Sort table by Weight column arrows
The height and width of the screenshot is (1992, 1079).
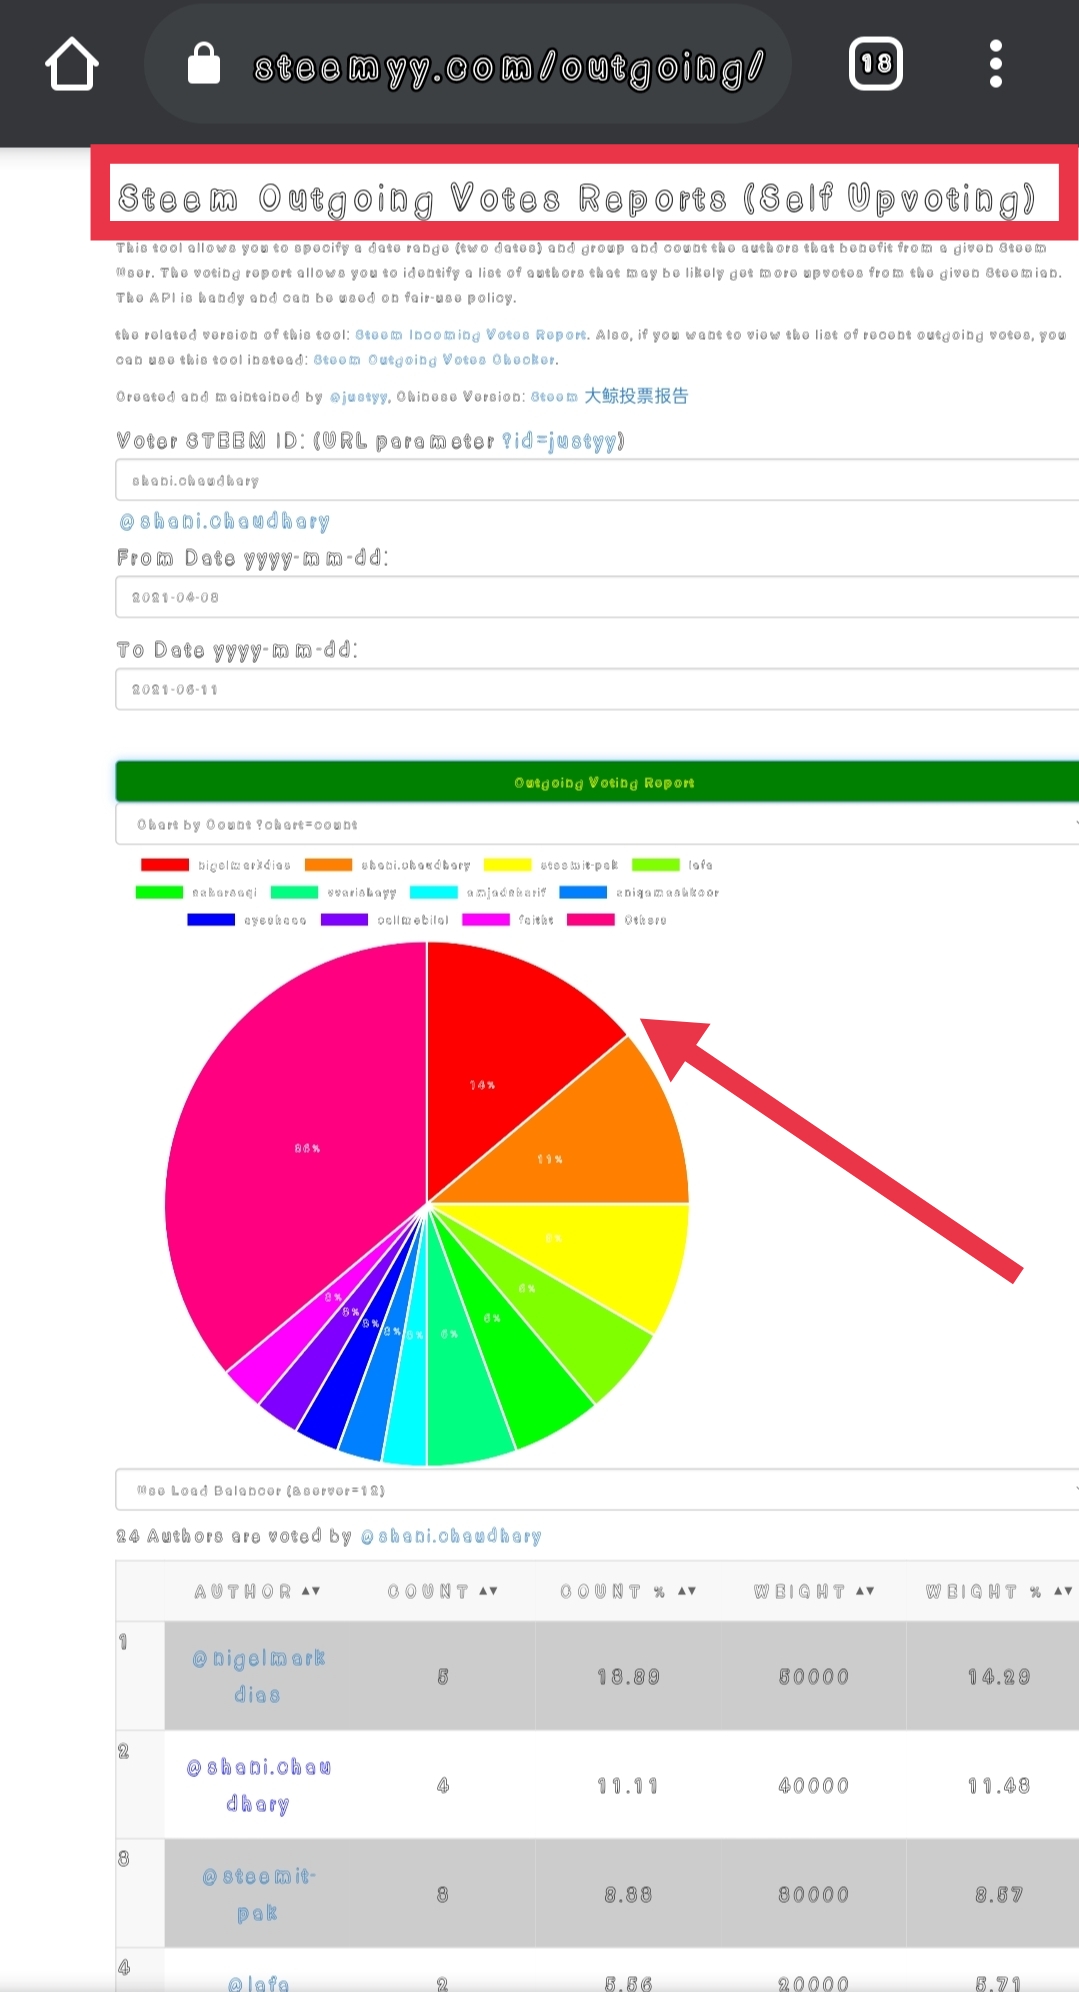865,1591
